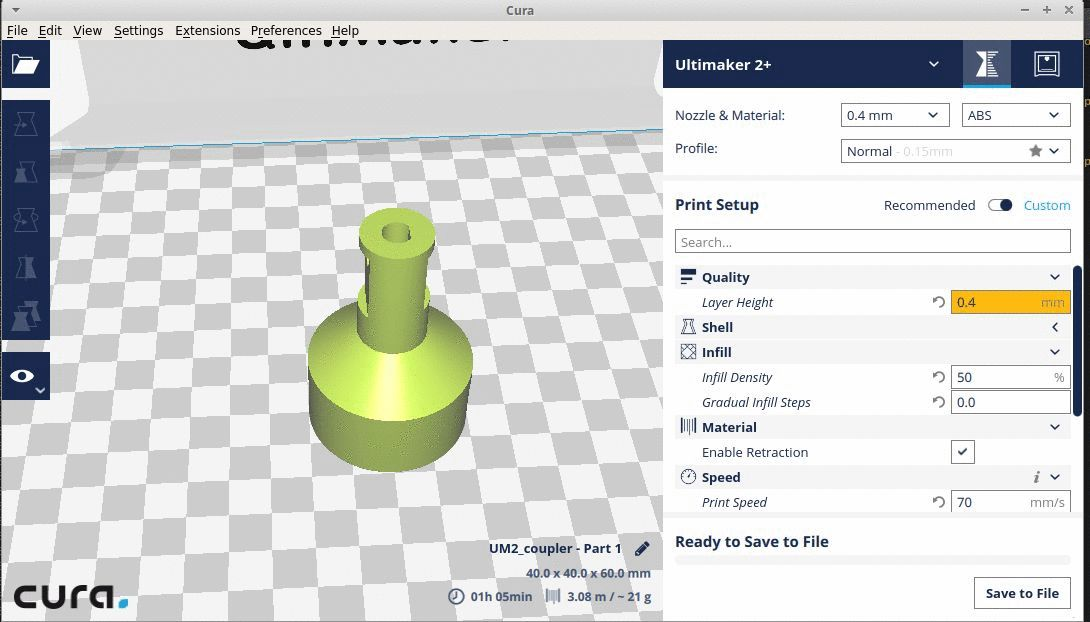This screenshot has height=622, width=1090.
Task: Open the view mode eye icon menu
Action: 26,376
